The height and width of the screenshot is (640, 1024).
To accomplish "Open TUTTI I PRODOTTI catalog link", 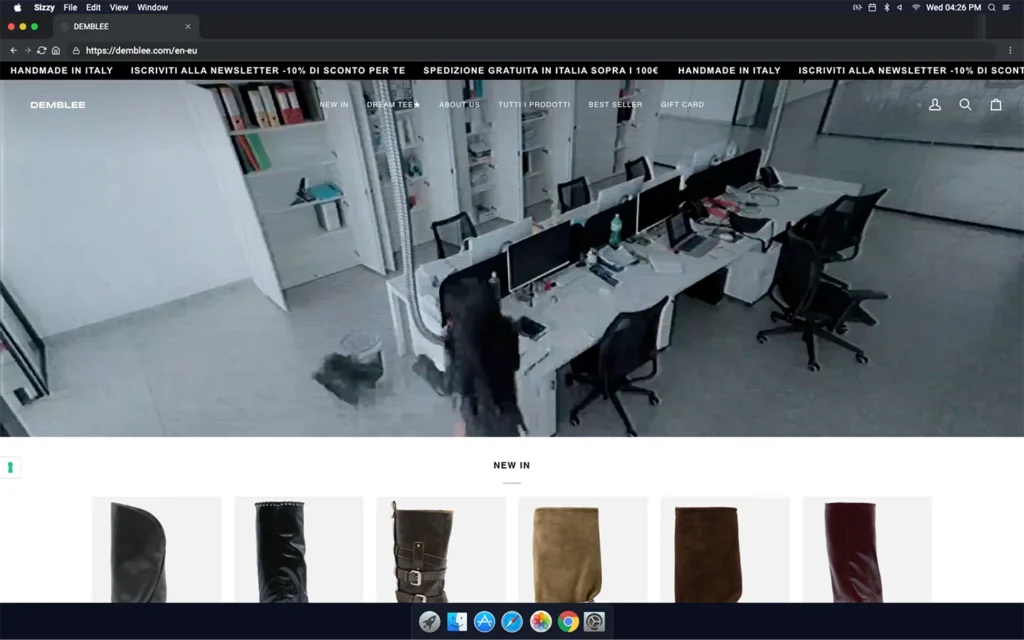I will click(534, 105).
